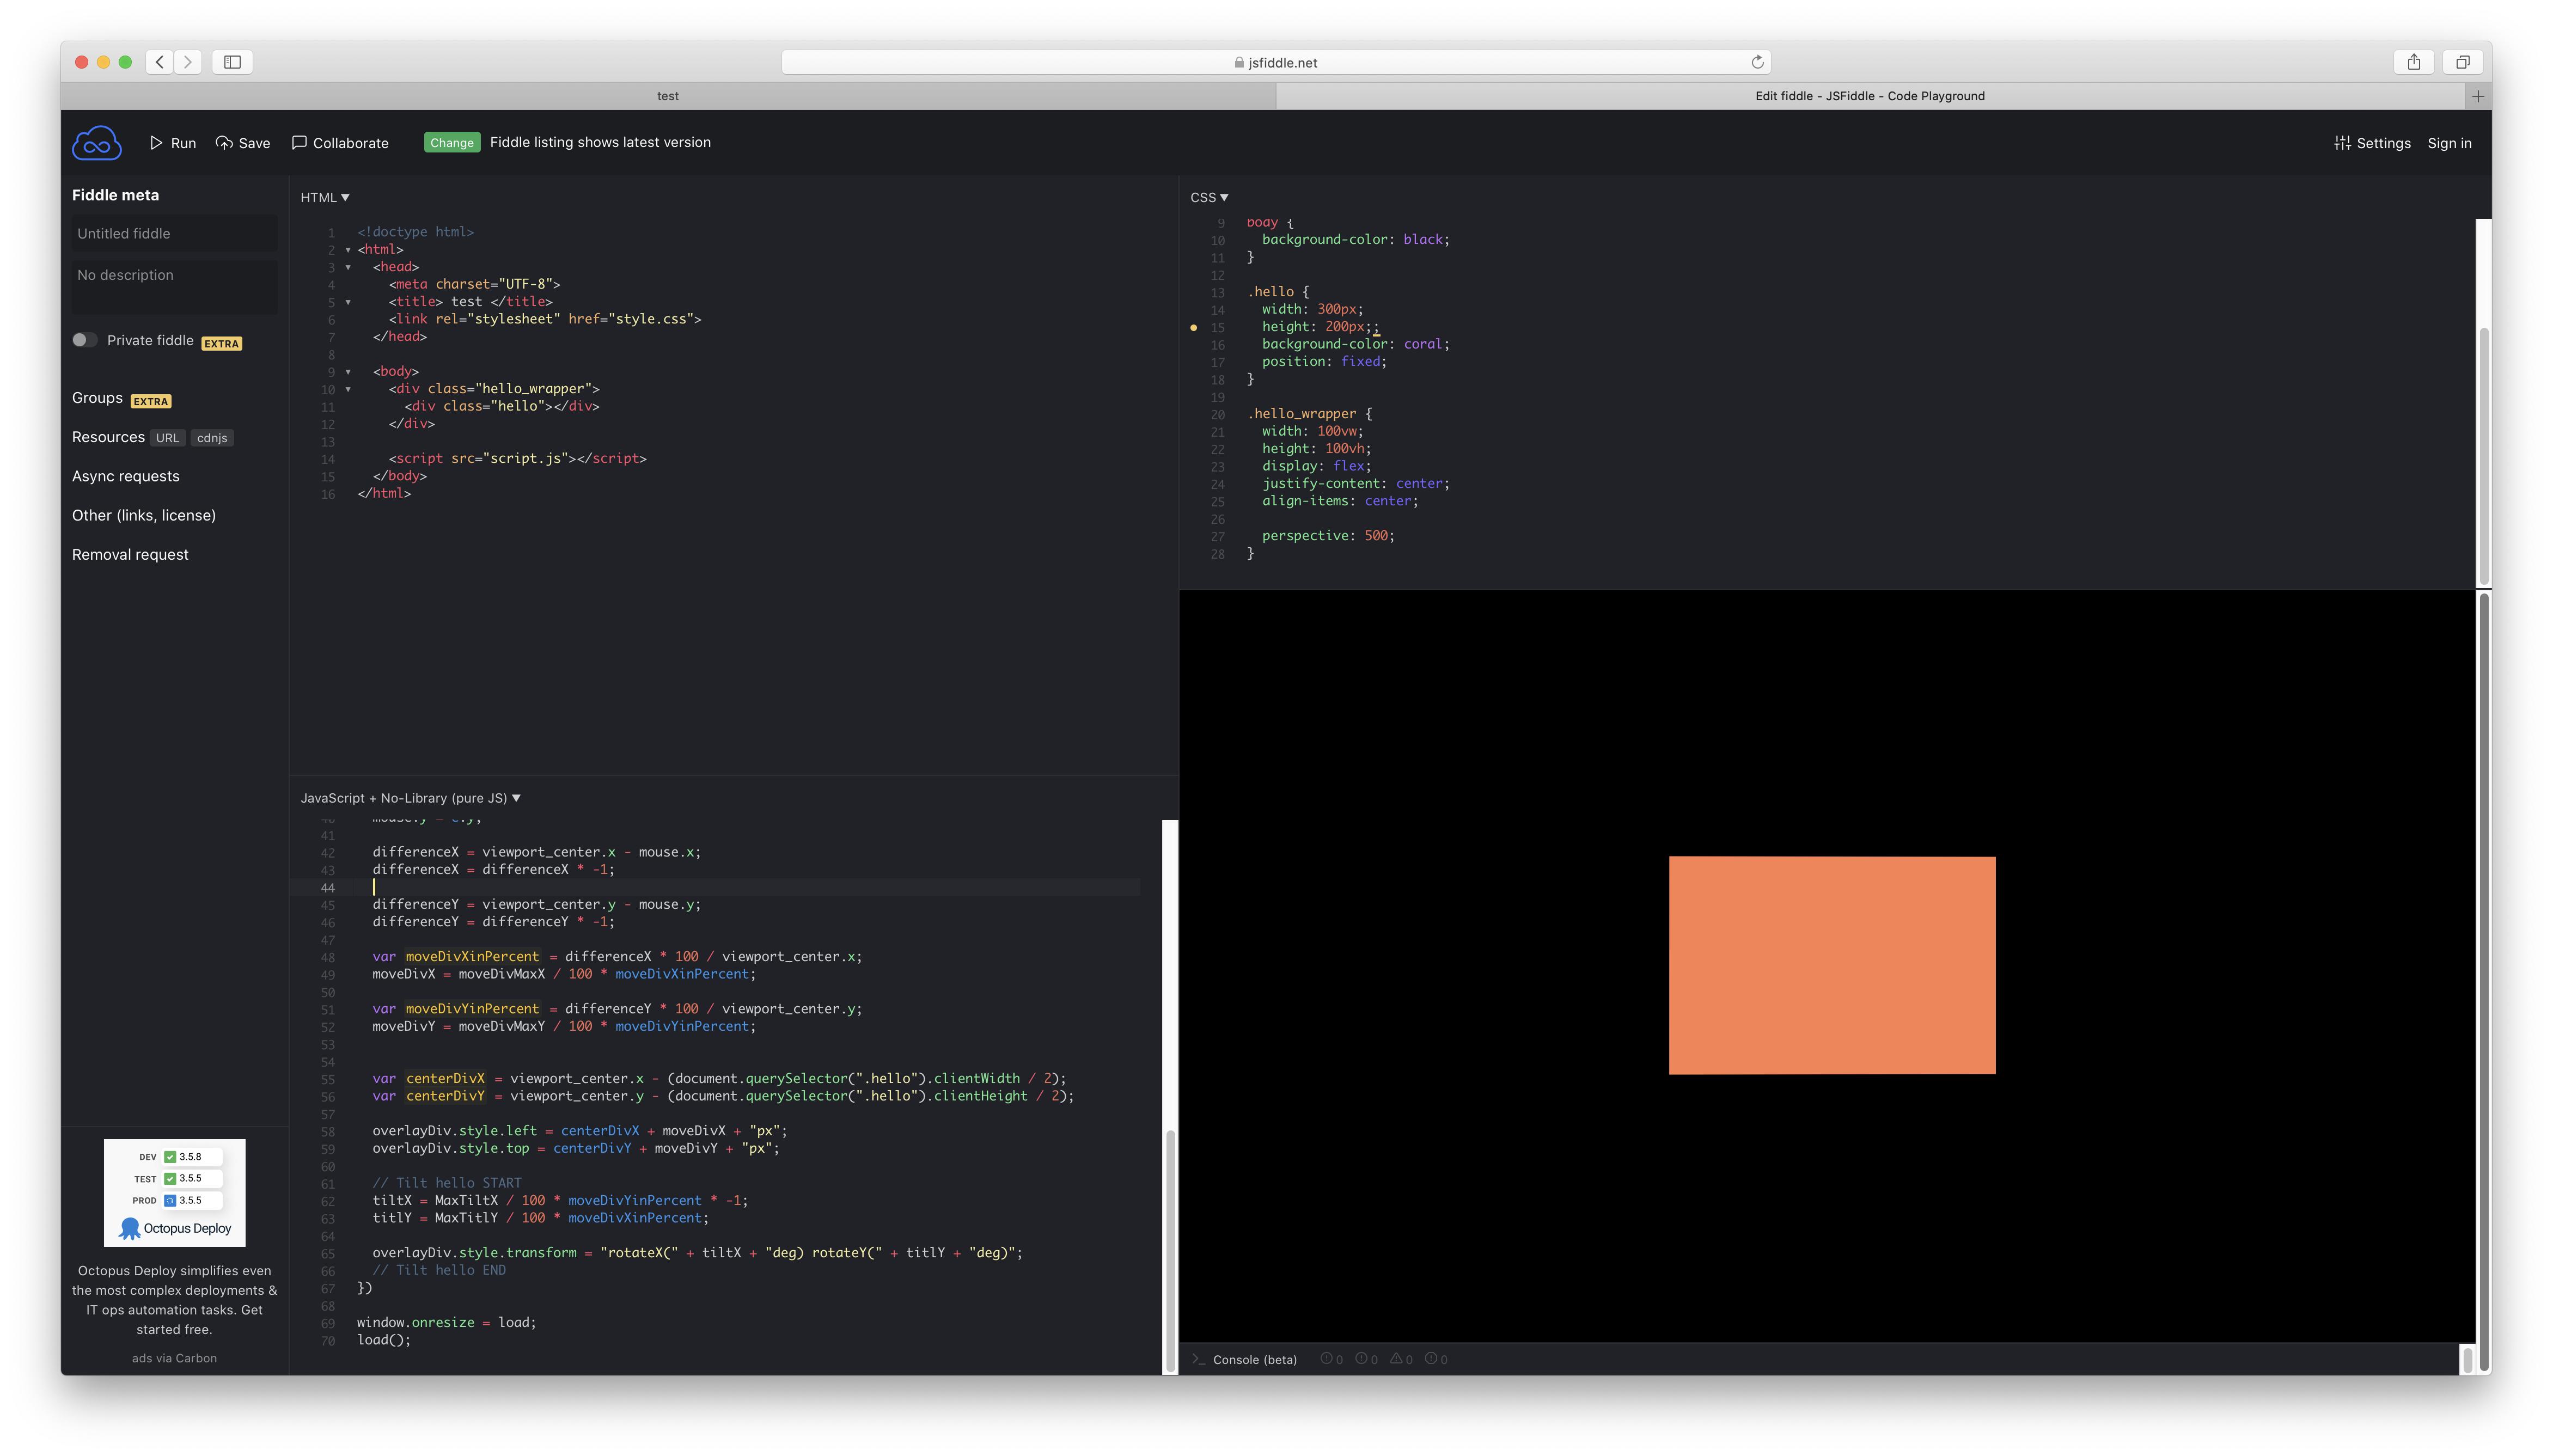Click the Untitled fiddle title field
2553x1456 pixels.
[x=174, y=234]
